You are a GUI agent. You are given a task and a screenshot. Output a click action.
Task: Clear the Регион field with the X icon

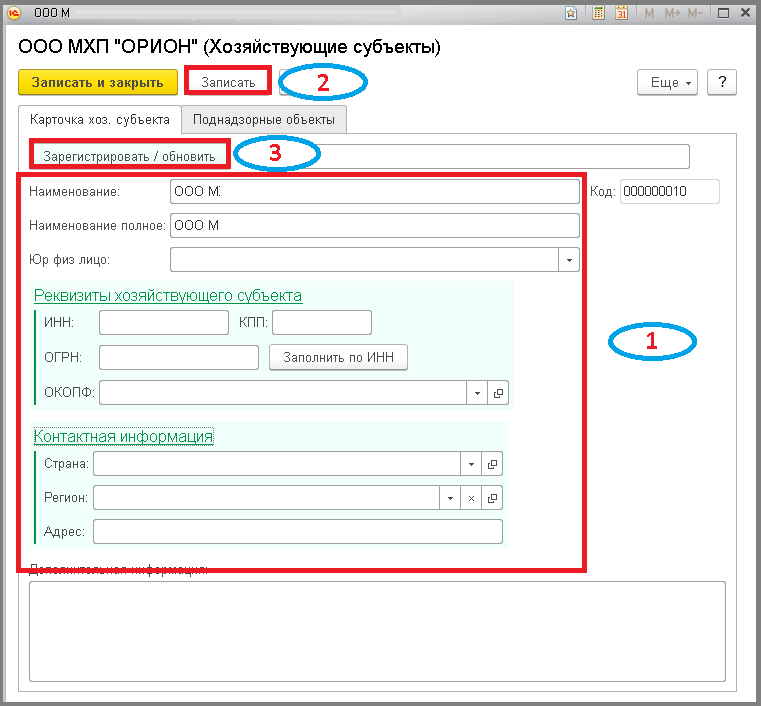(x=471, y=498)
